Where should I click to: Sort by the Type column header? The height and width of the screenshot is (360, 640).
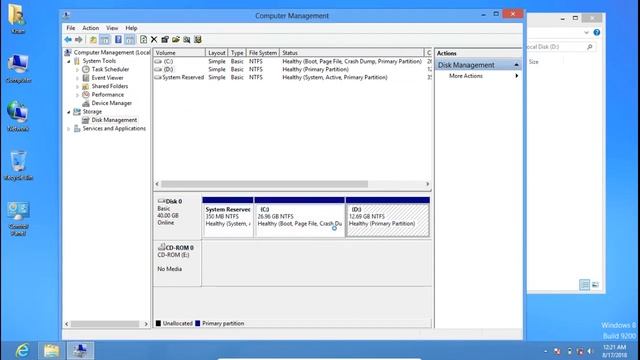tap(237, 53)
